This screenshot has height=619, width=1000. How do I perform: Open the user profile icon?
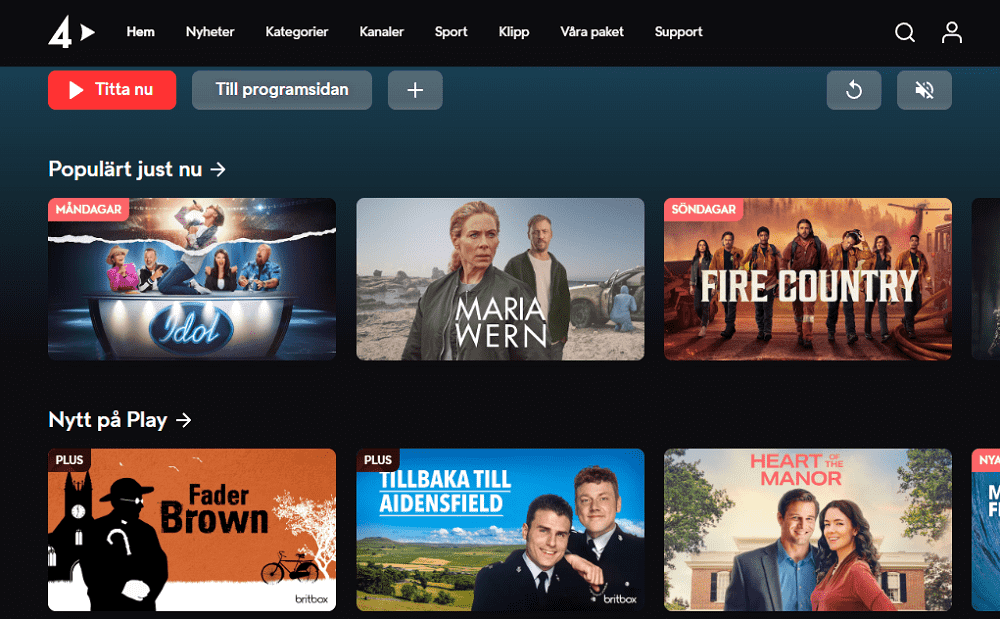point(952,32)
